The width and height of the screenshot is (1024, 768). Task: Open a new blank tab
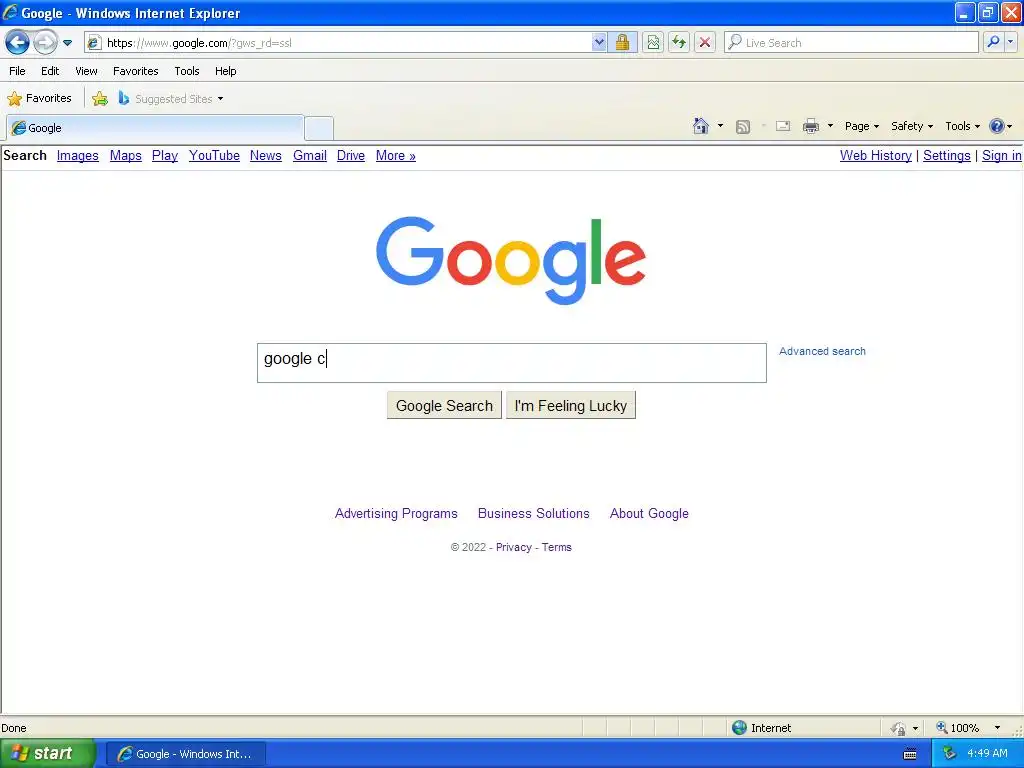pyautogui.click(x=319, y=128)
